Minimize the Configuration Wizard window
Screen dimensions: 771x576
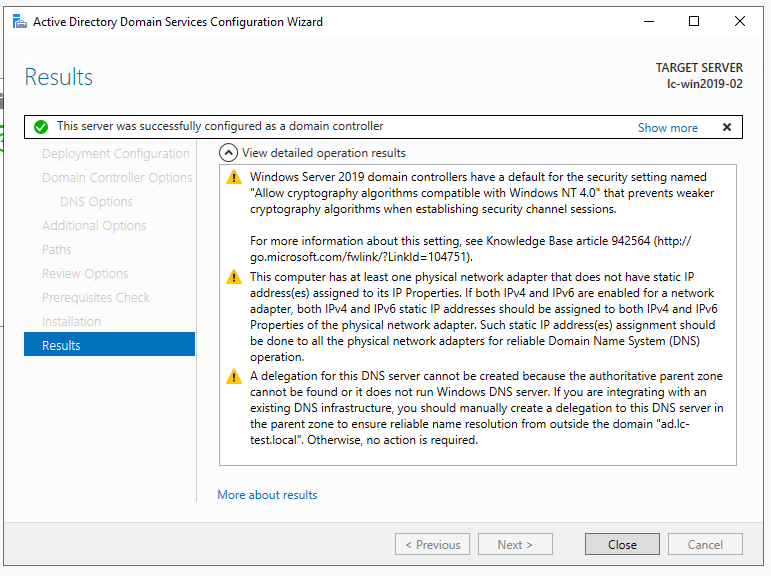(648, 21)
